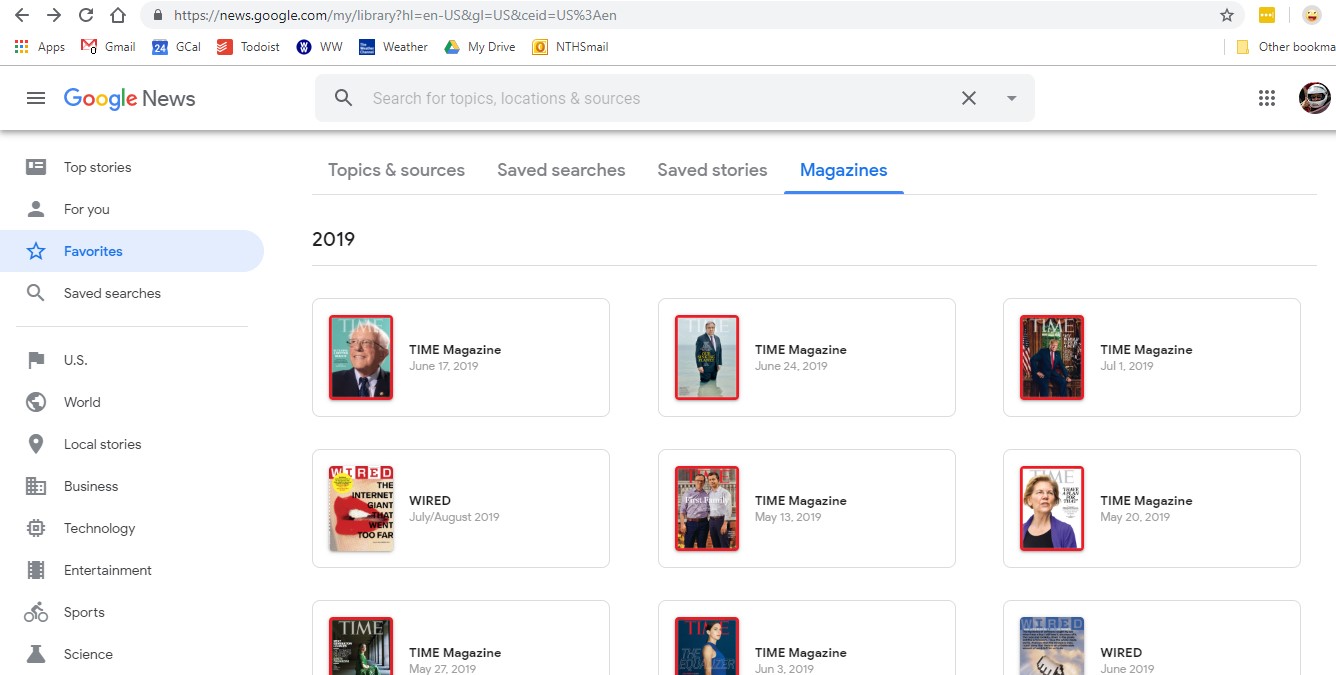The image size is (1336, 675).
Task: Bookmark this page with the star icon
Action: [x=1227, y=15]
